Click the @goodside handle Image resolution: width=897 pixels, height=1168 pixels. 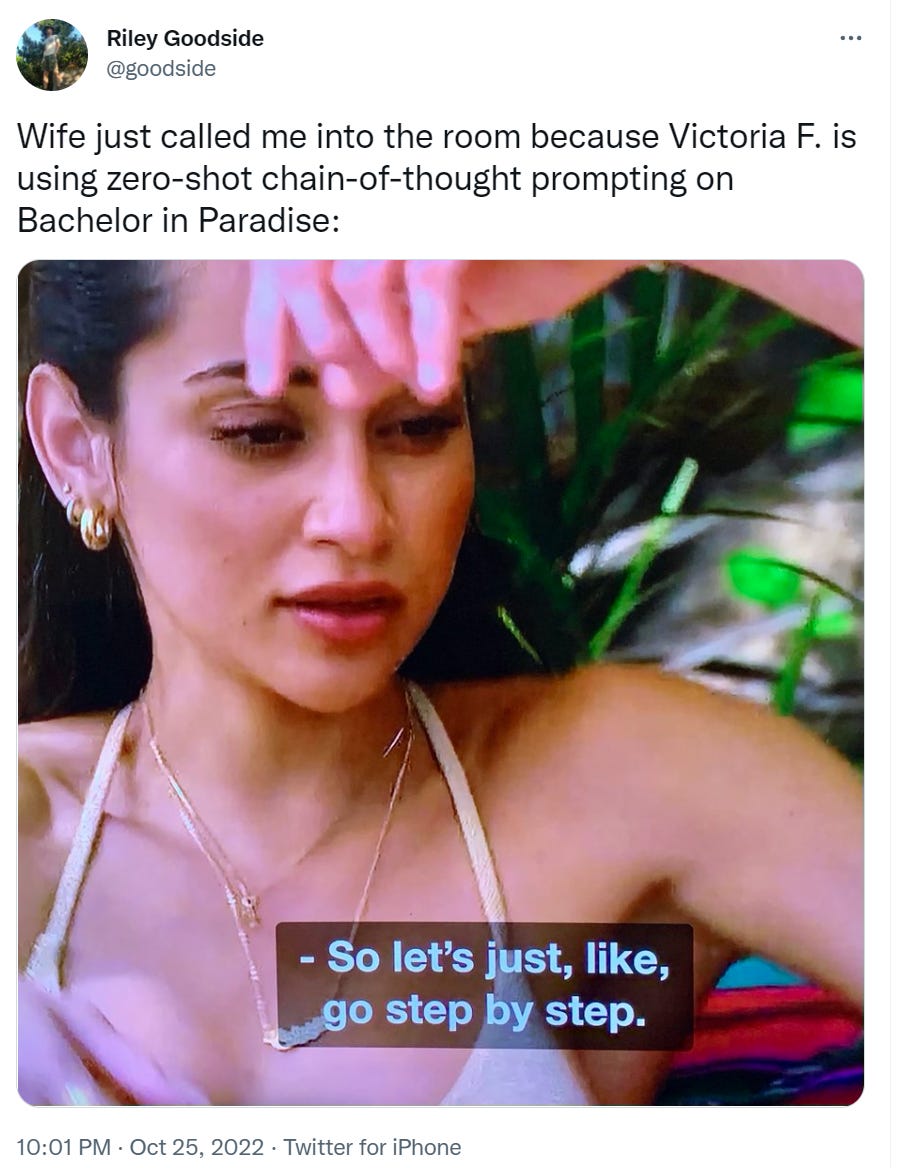click(x=161, y=69)
